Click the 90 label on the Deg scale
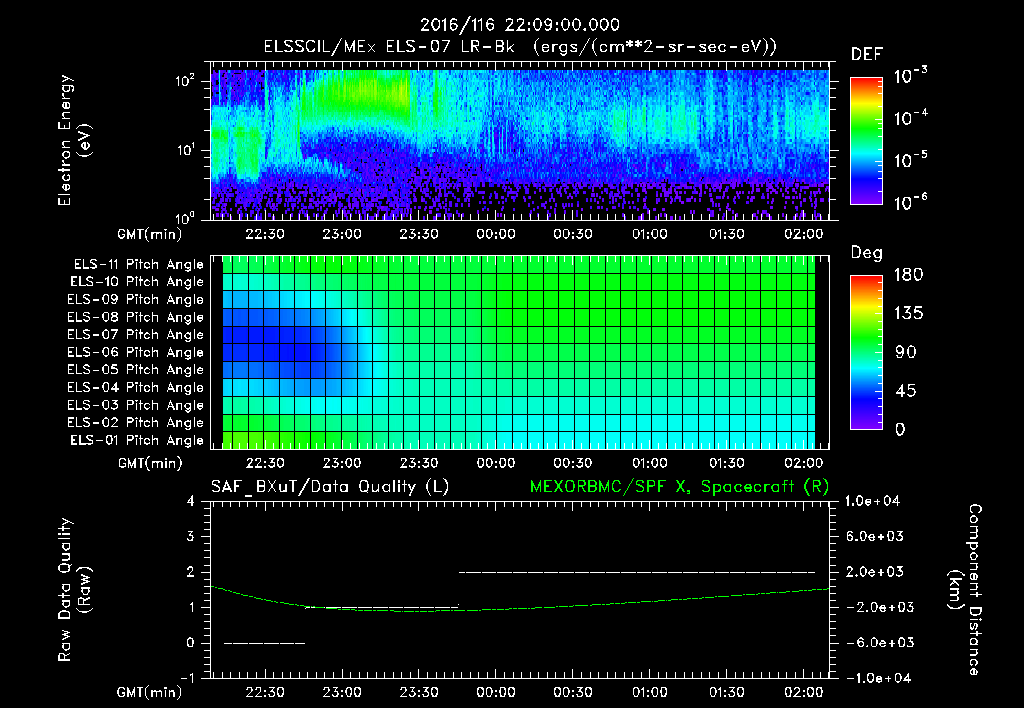 click(x=906, y=352)
